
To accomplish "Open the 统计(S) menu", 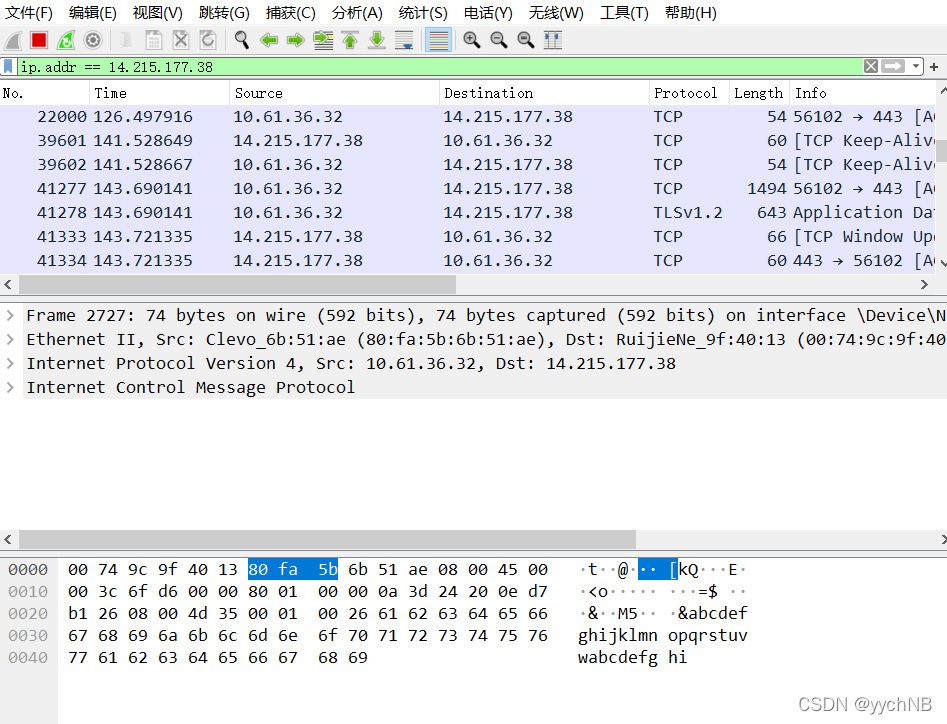I will click(423, 13).
